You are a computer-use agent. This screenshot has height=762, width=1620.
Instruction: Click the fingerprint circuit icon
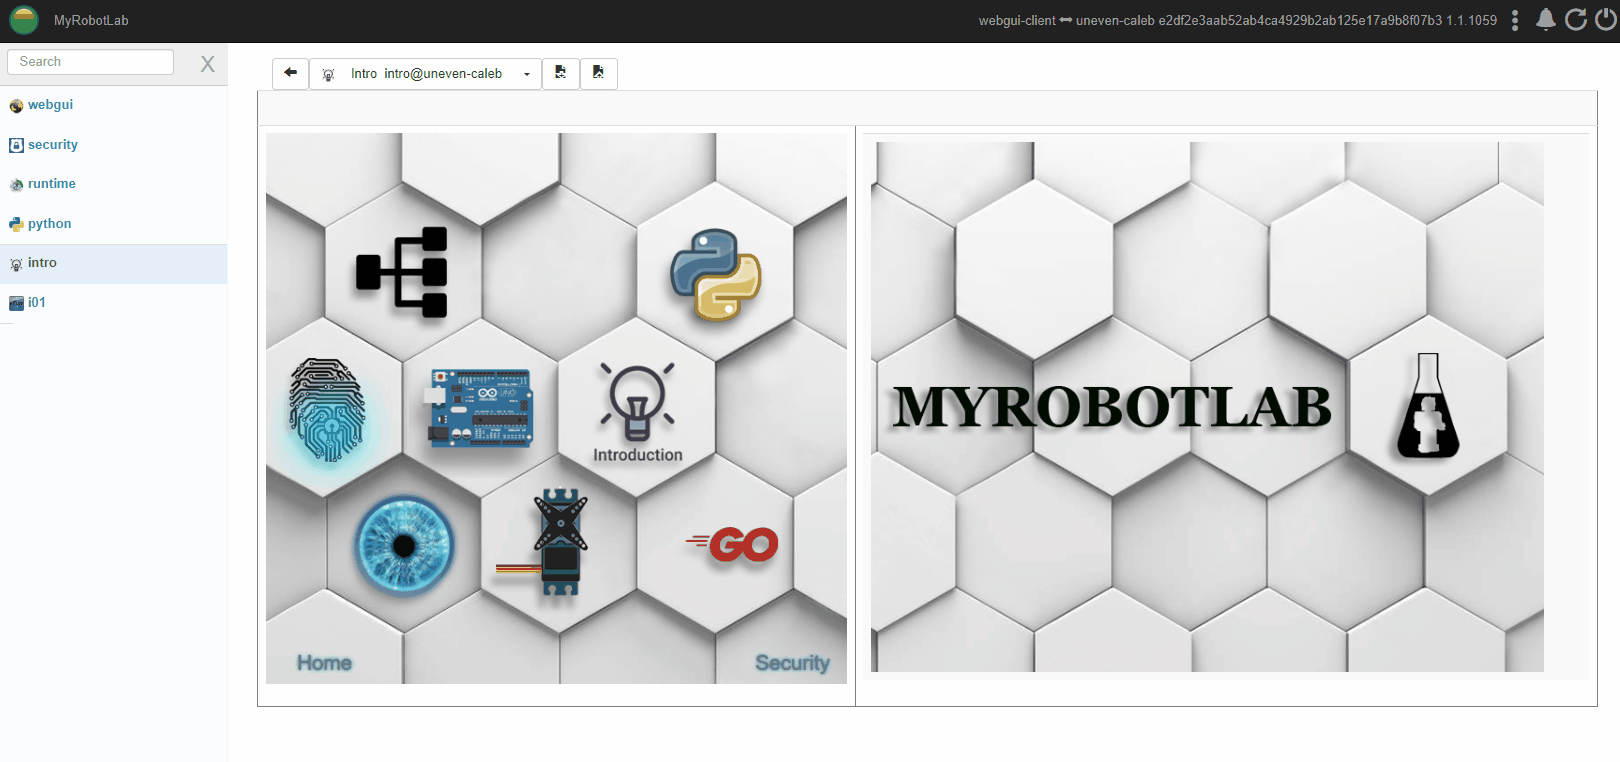pos(327,411)
